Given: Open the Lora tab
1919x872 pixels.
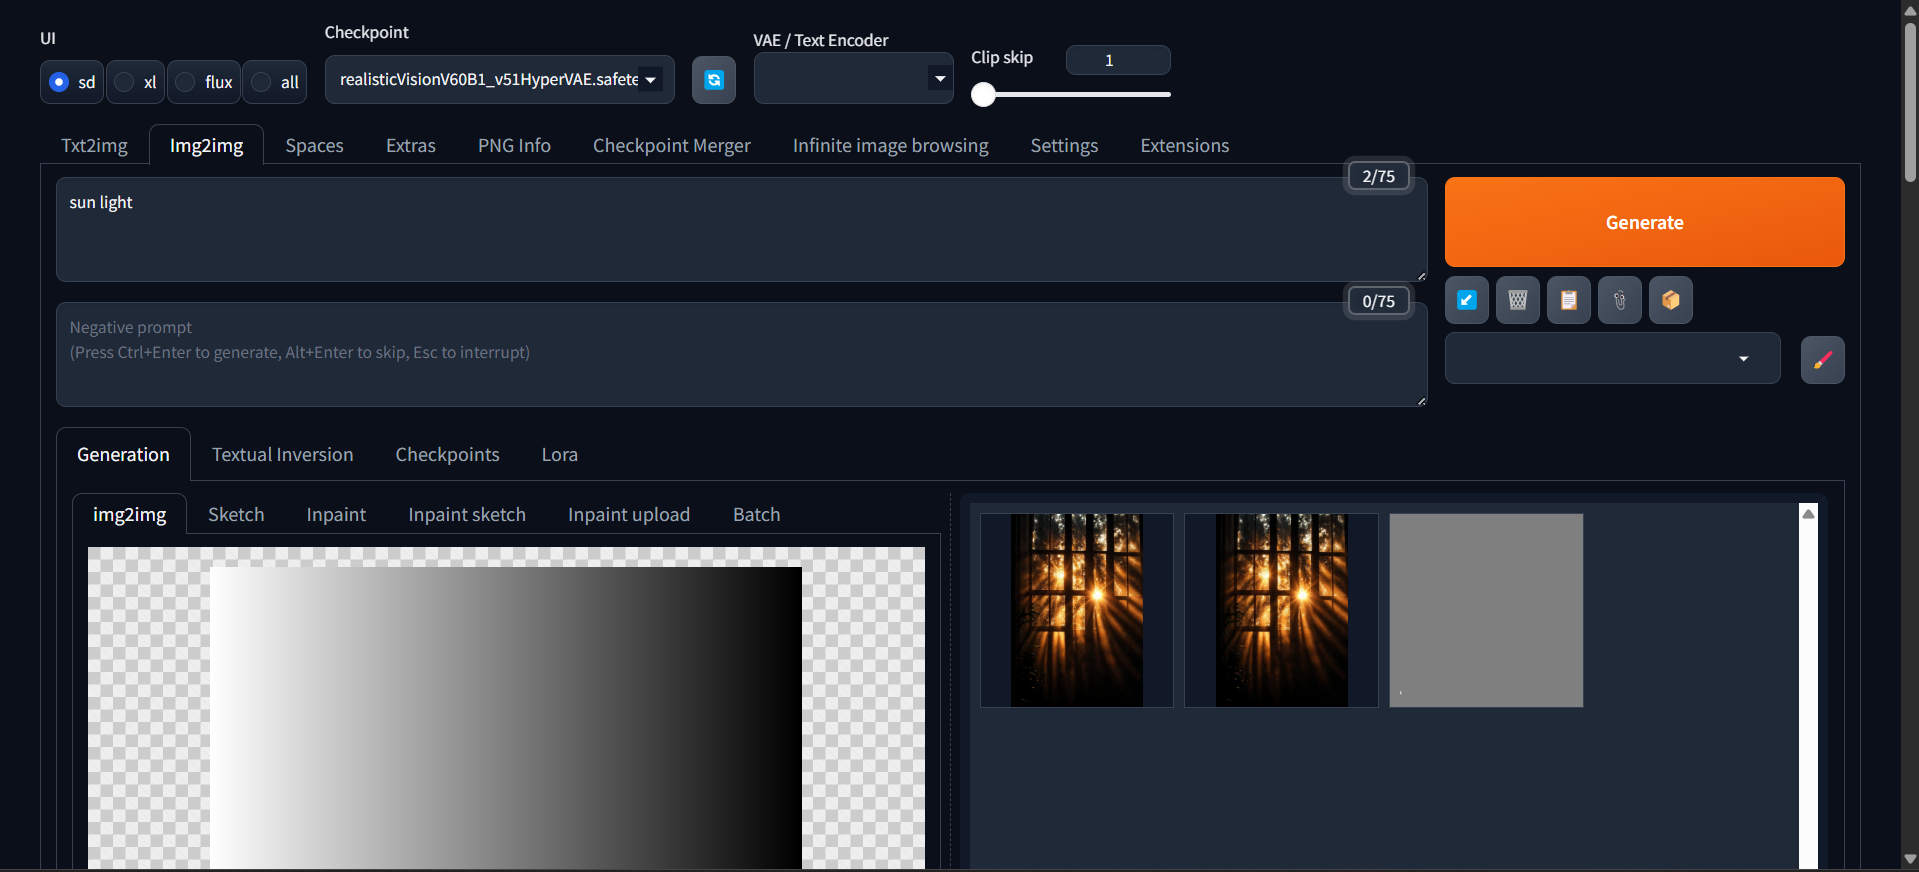Looking at the screenshot, I should click(x=559, y=455).
